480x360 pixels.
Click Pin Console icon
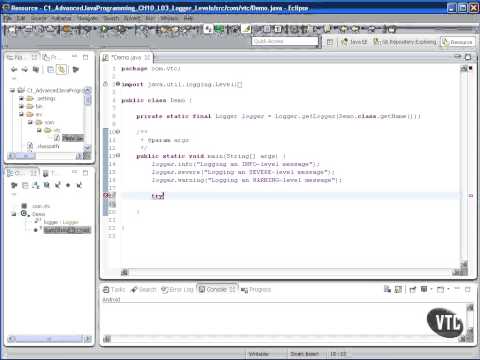click(x=413, y=289)
